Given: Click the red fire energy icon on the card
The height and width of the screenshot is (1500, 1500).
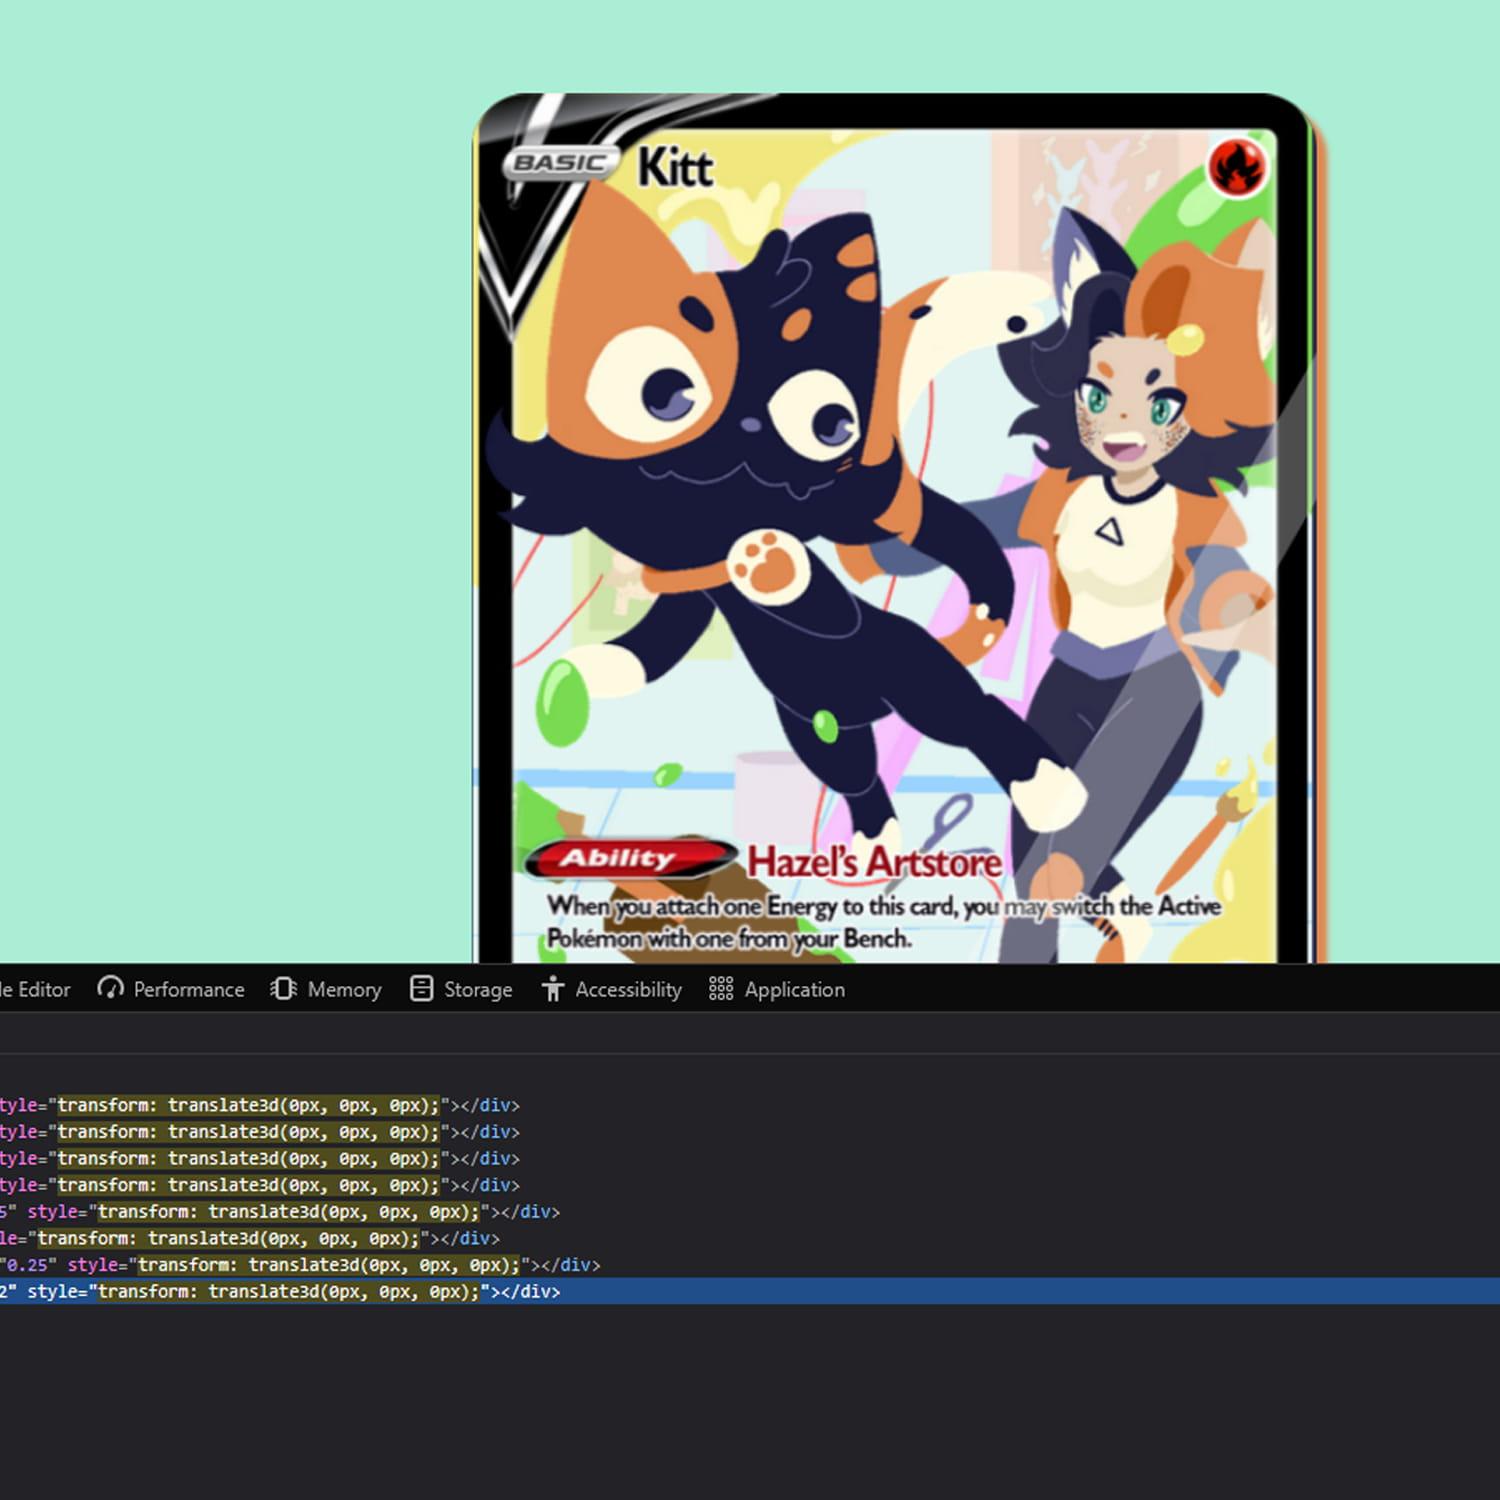Looking at the screenshot, I should pos(1237,167).
